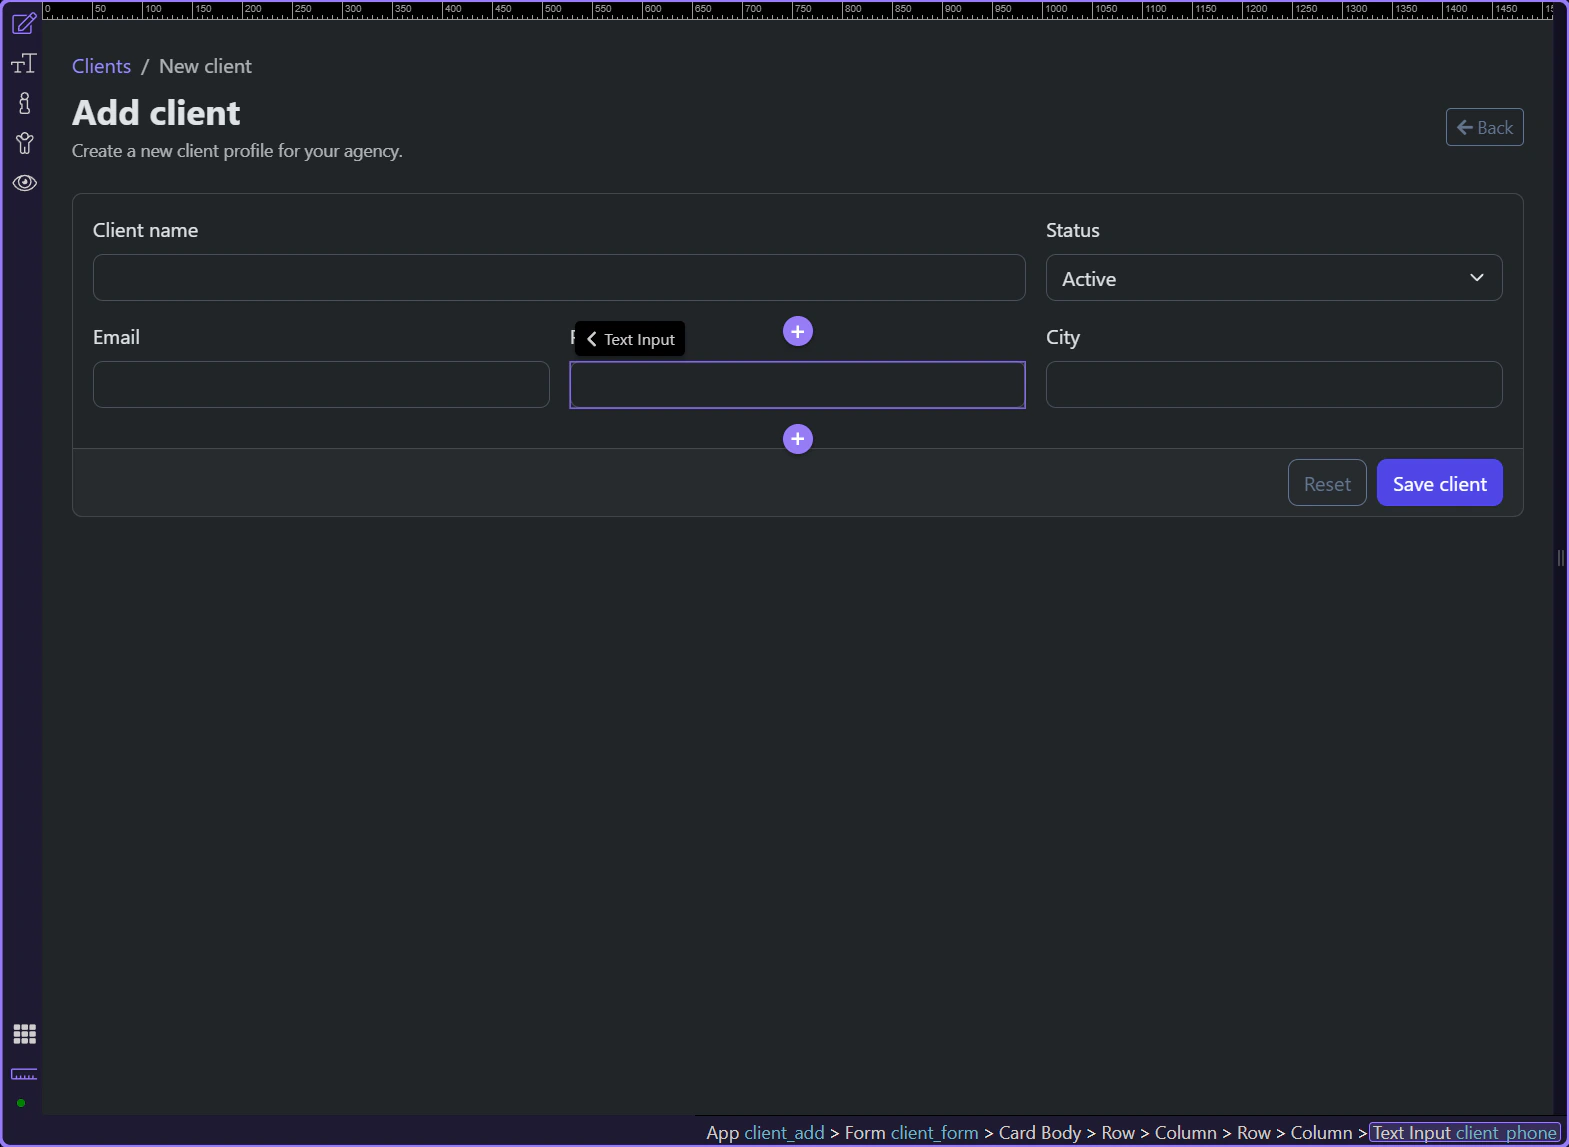
Task: Toggle the ruler display icon
Action: [x=24, y=1074]
